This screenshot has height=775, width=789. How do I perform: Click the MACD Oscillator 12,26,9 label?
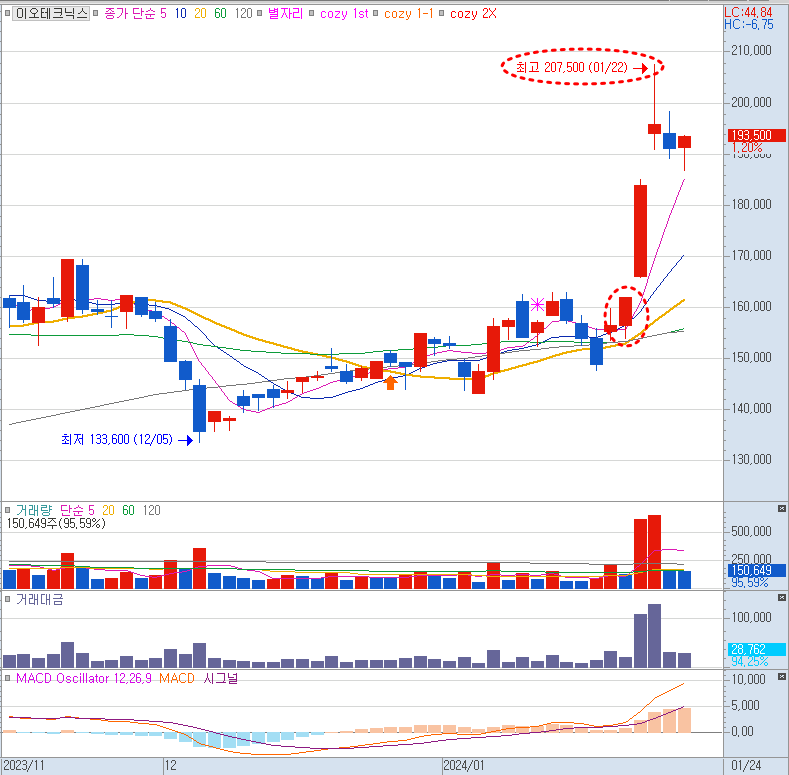84,679
